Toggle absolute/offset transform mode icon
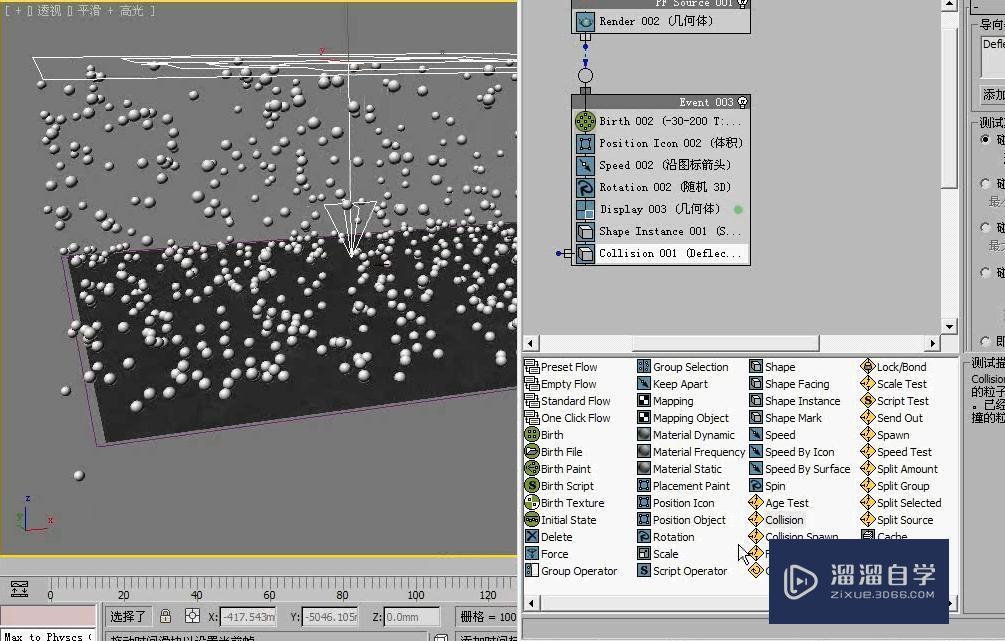 point(192,617)
